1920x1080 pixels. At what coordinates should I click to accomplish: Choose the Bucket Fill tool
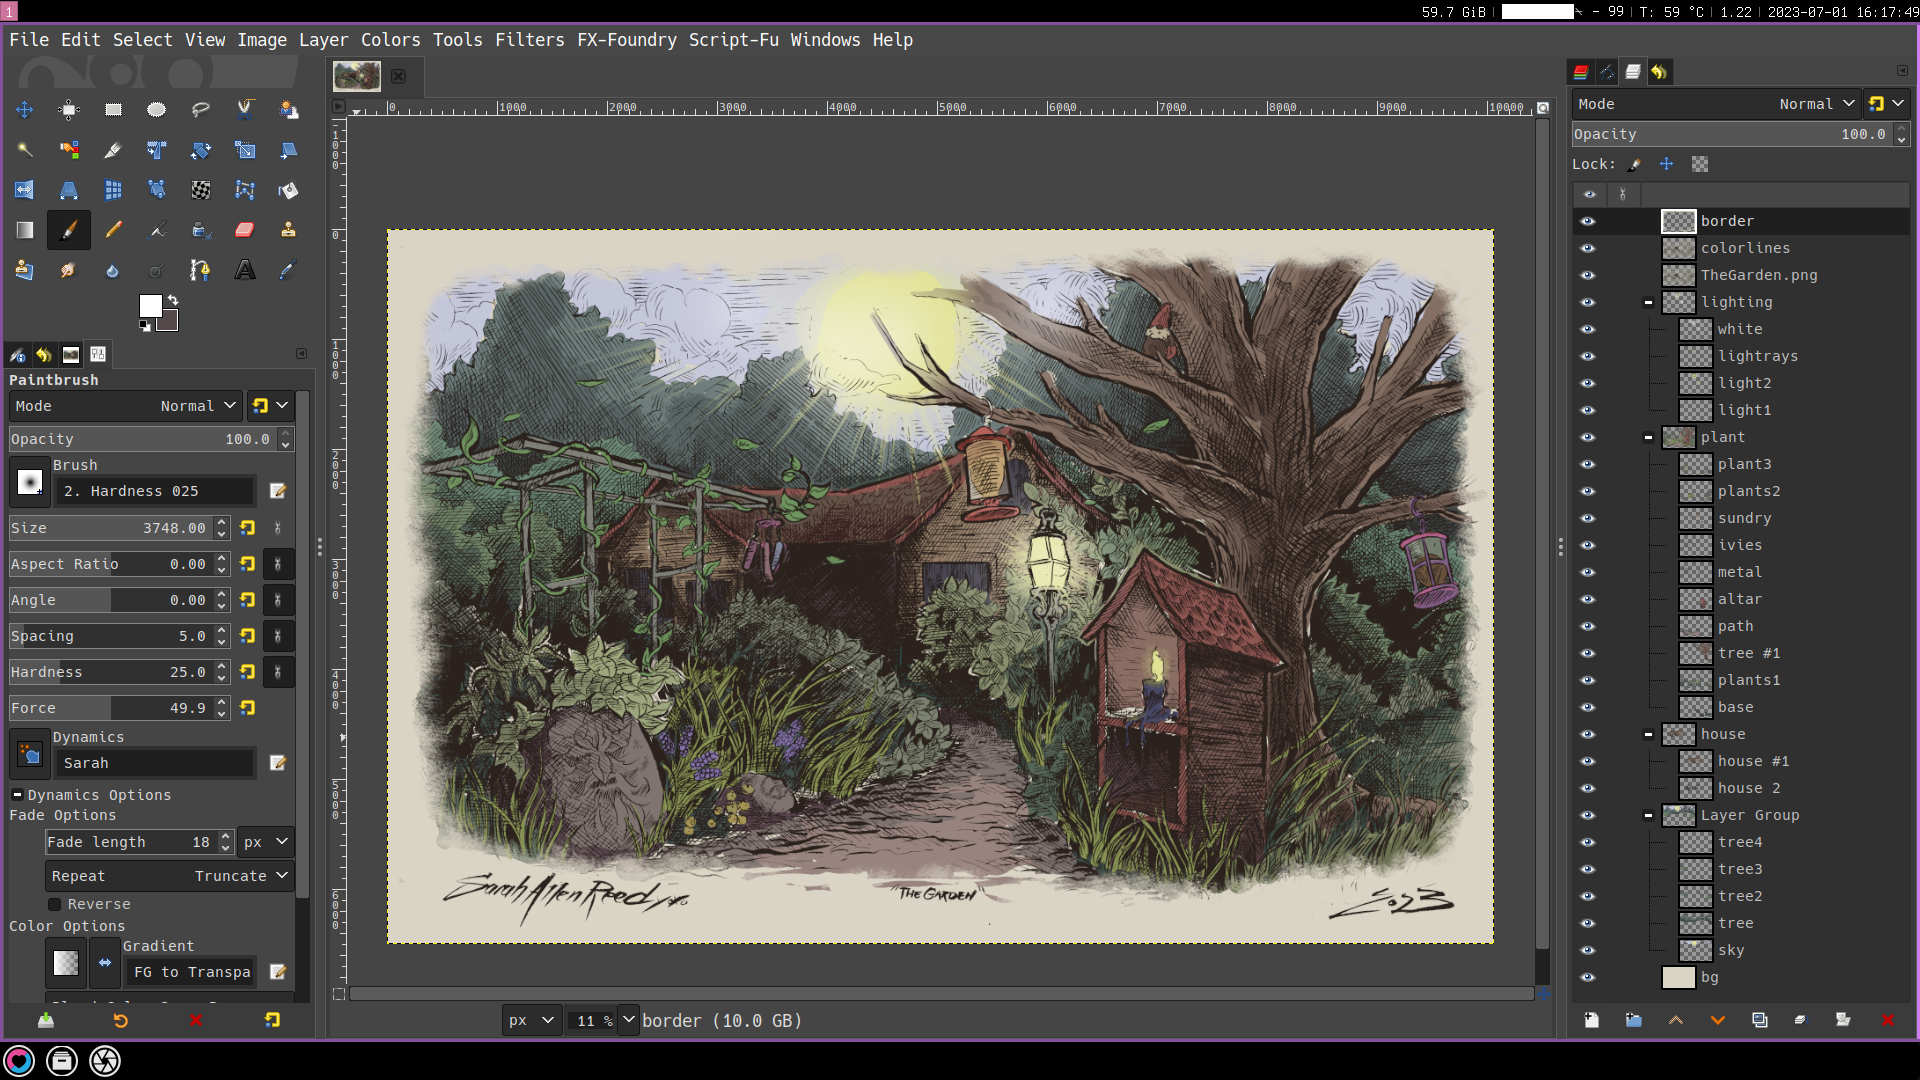click(288, 190)
